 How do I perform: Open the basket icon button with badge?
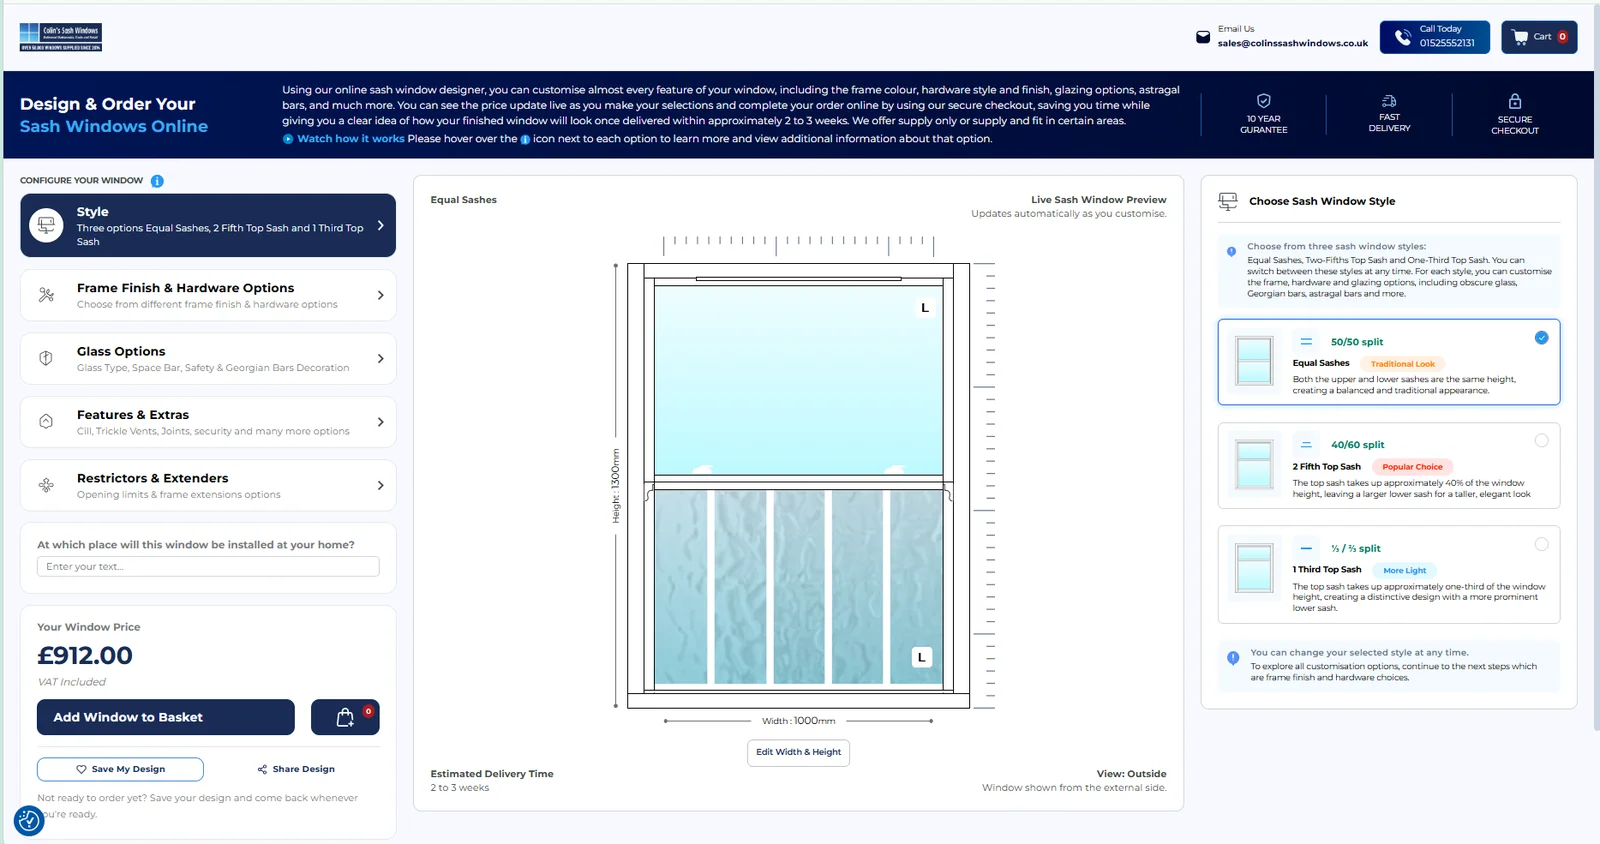pyautogui.click(x=345, y=717)
